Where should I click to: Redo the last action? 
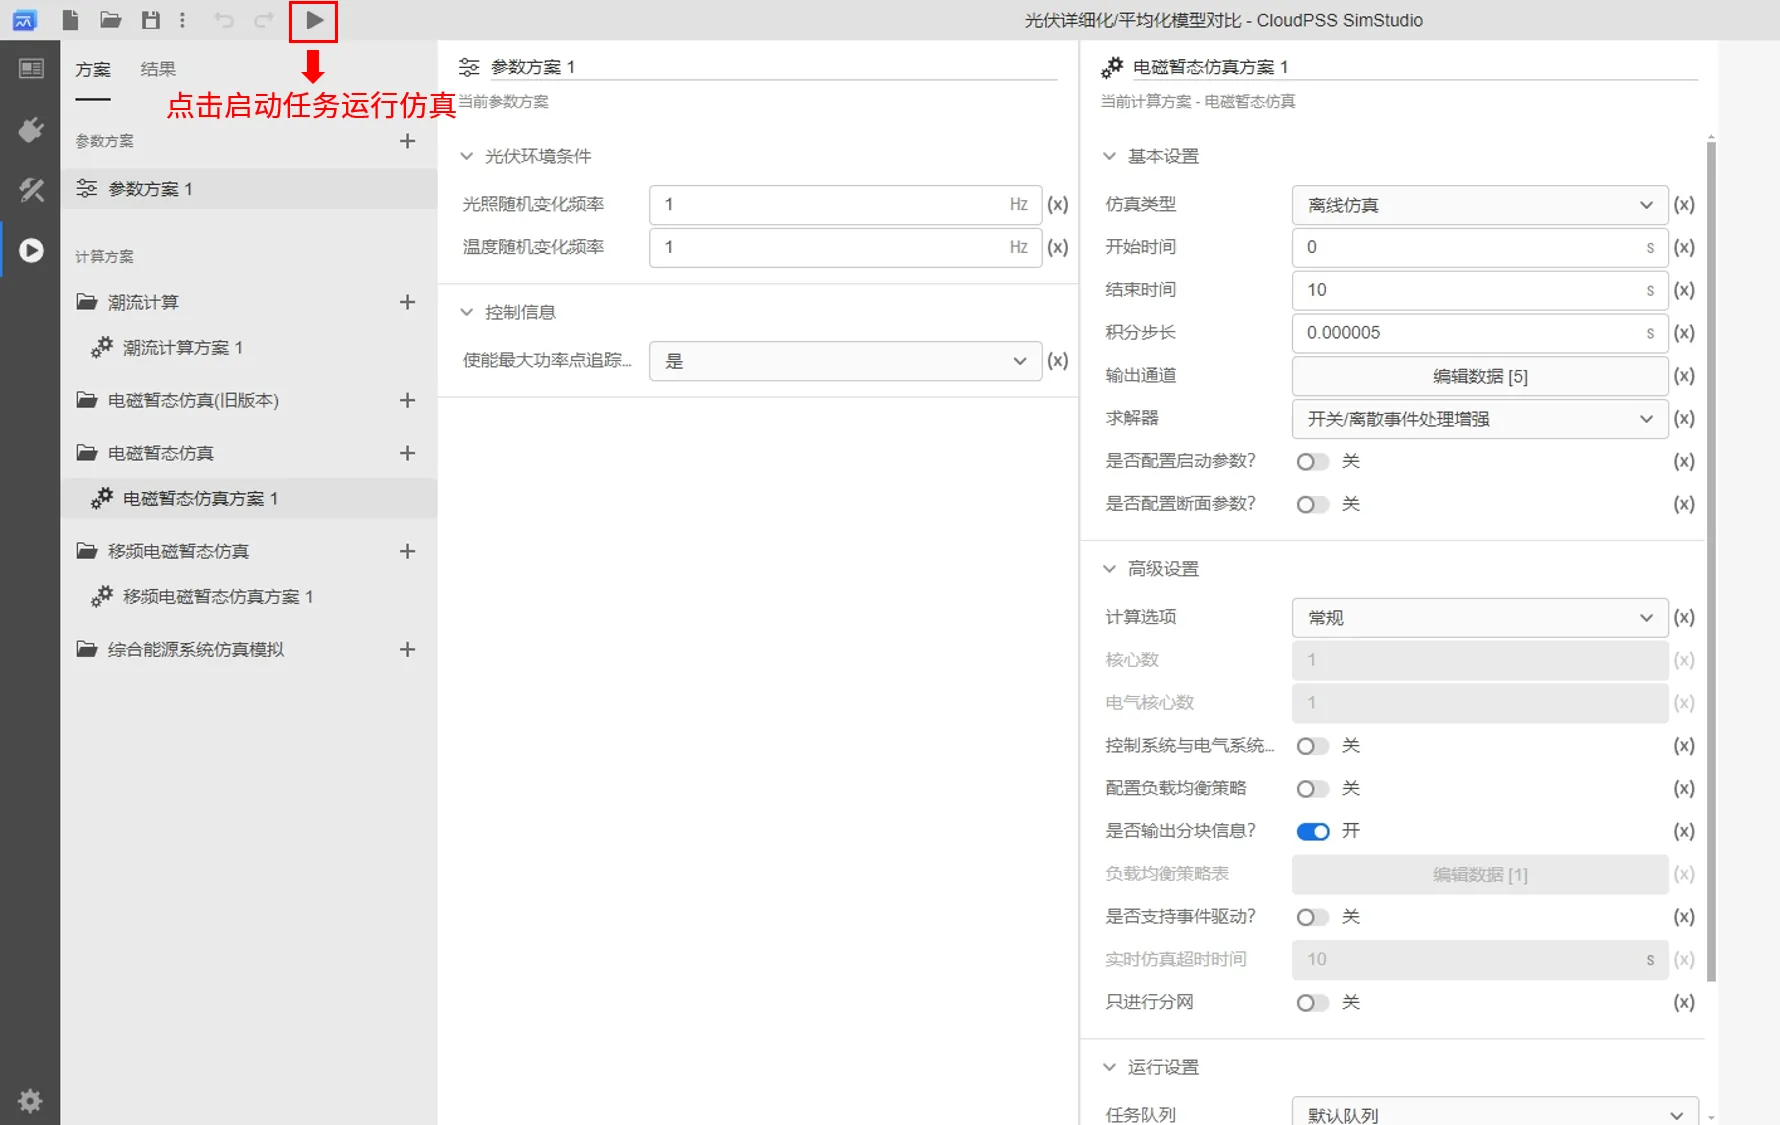264,20
